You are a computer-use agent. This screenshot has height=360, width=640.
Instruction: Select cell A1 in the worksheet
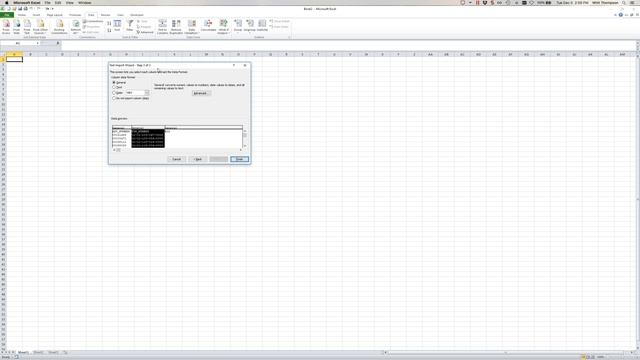coord(14,59)
